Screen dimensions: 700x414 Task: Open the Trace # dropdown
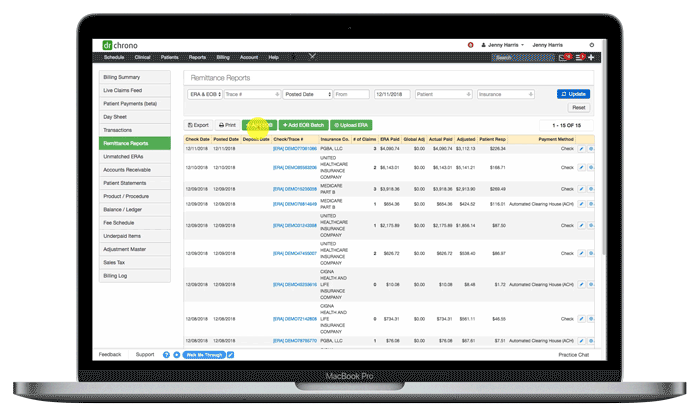tap(252, 94)
